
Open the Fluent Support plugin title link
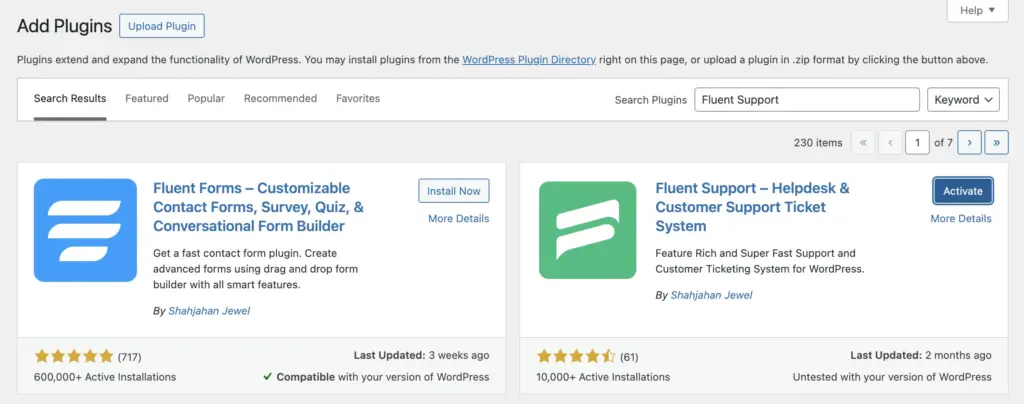[x=752, y=207]
